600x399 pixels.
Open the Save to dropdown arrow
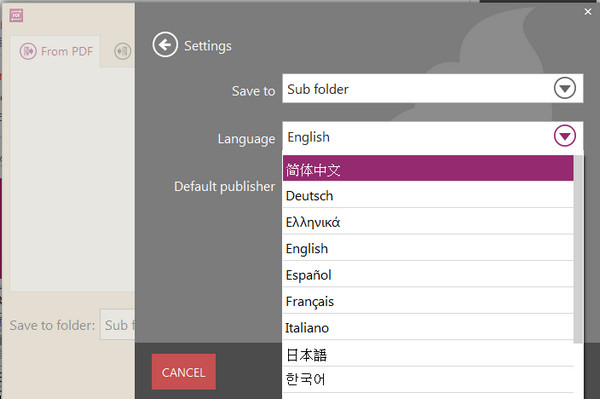pos(564,88)
